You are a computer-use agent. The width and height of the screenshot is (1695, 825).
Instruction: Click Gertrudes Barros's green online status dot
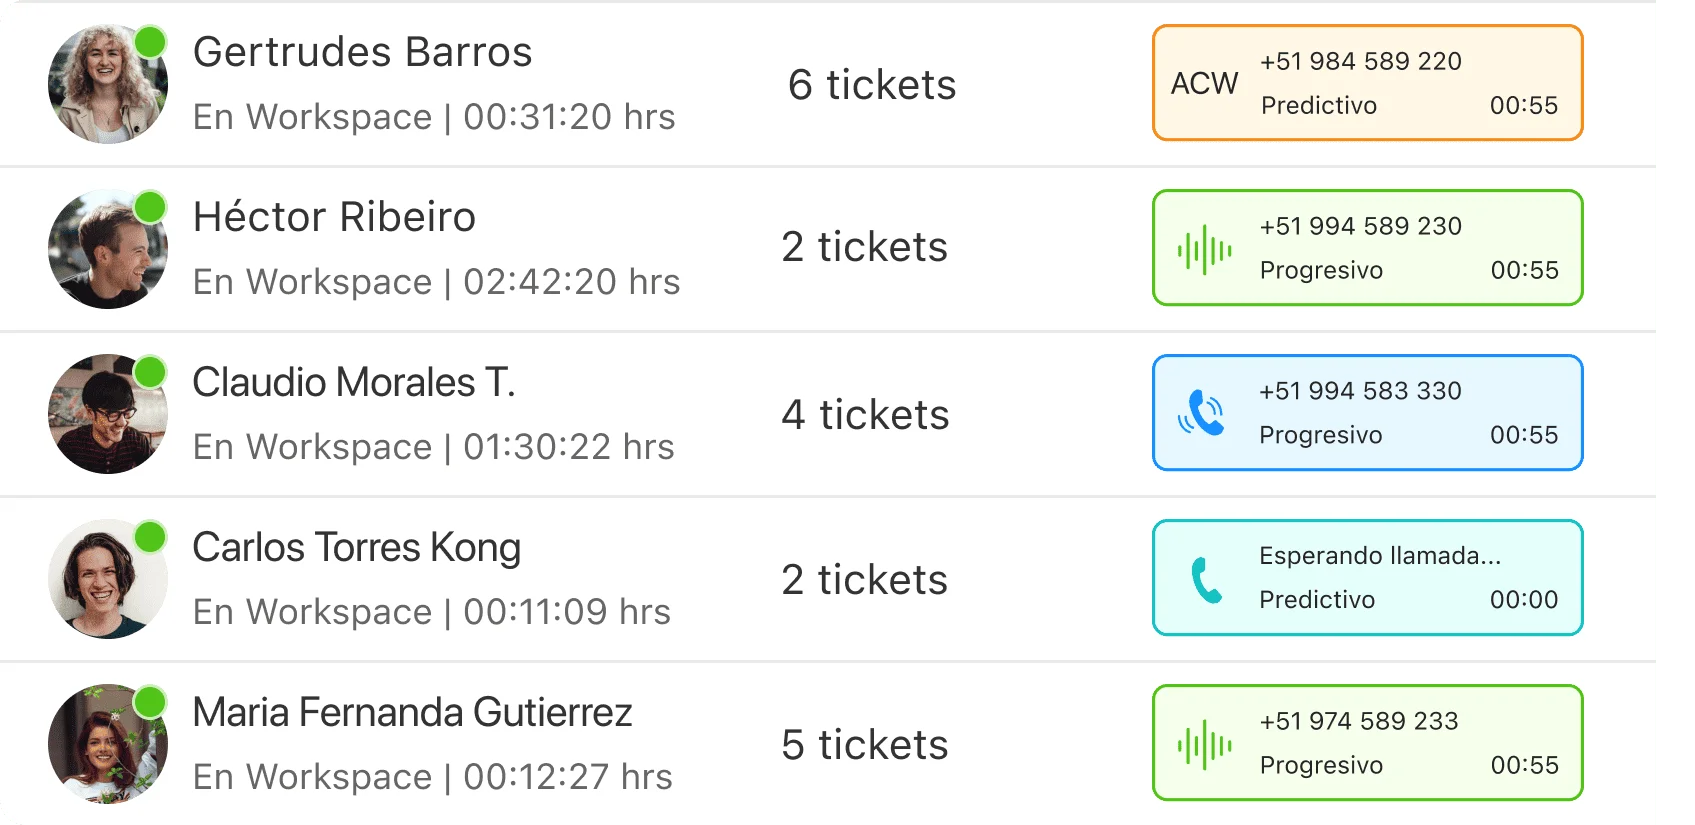150,42
